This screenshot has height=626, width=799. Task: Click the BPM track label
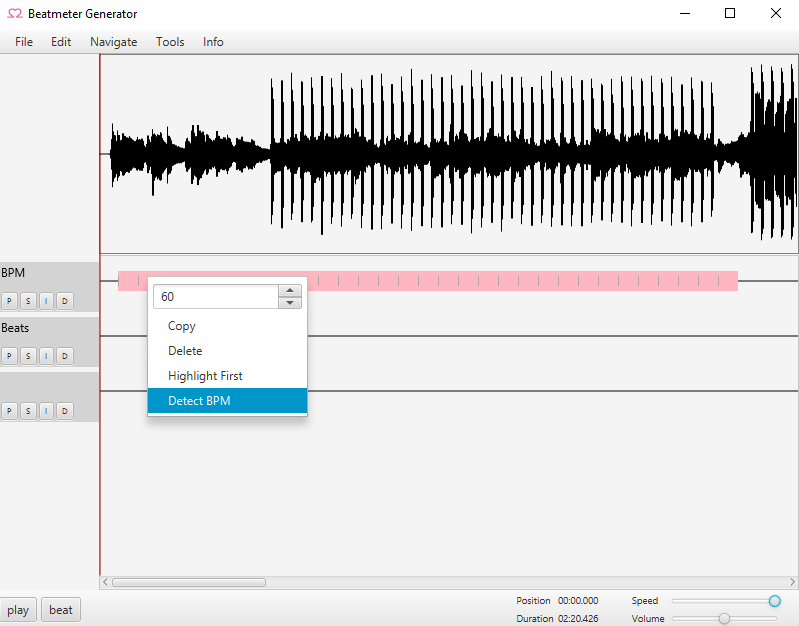tap(13, 273)
